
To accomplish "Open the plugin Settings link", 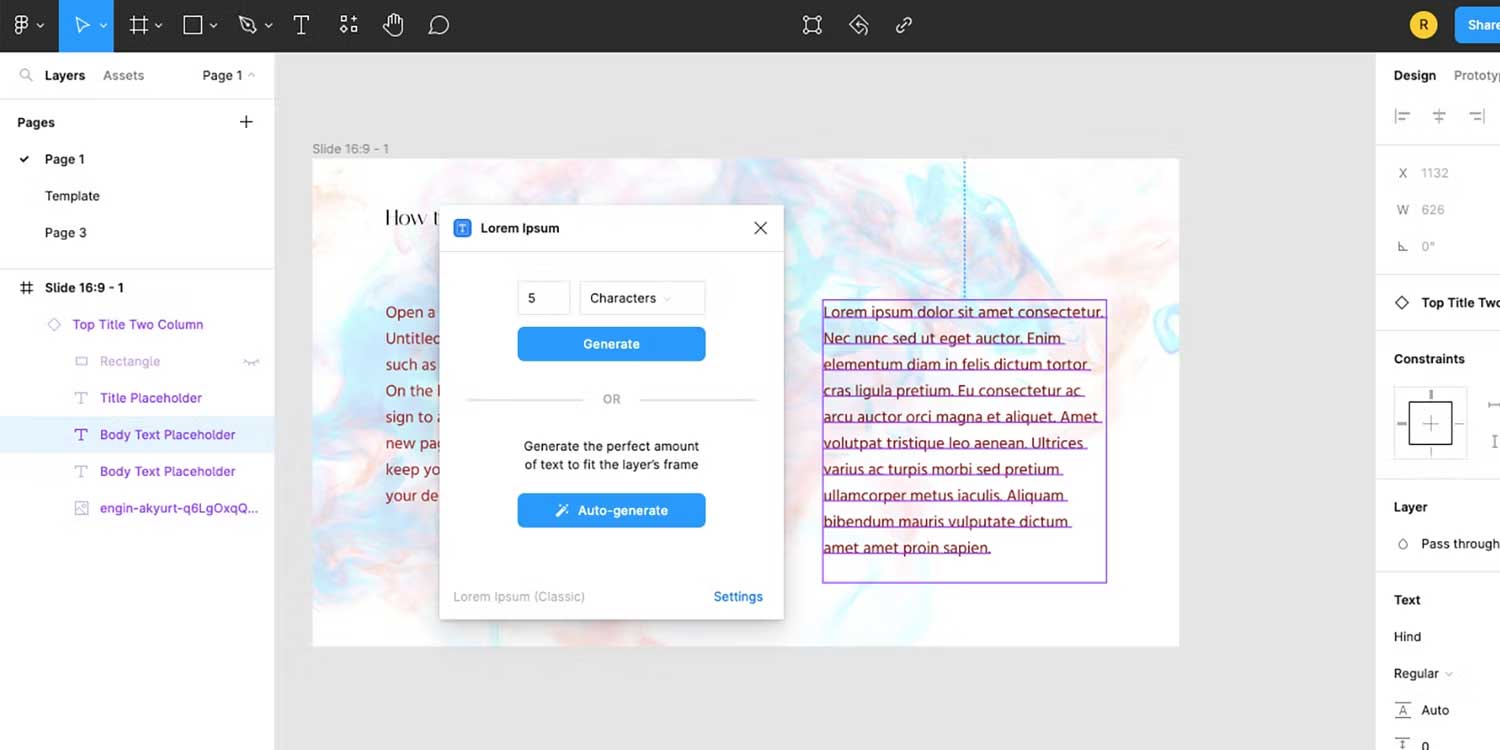I will [737, 596].
